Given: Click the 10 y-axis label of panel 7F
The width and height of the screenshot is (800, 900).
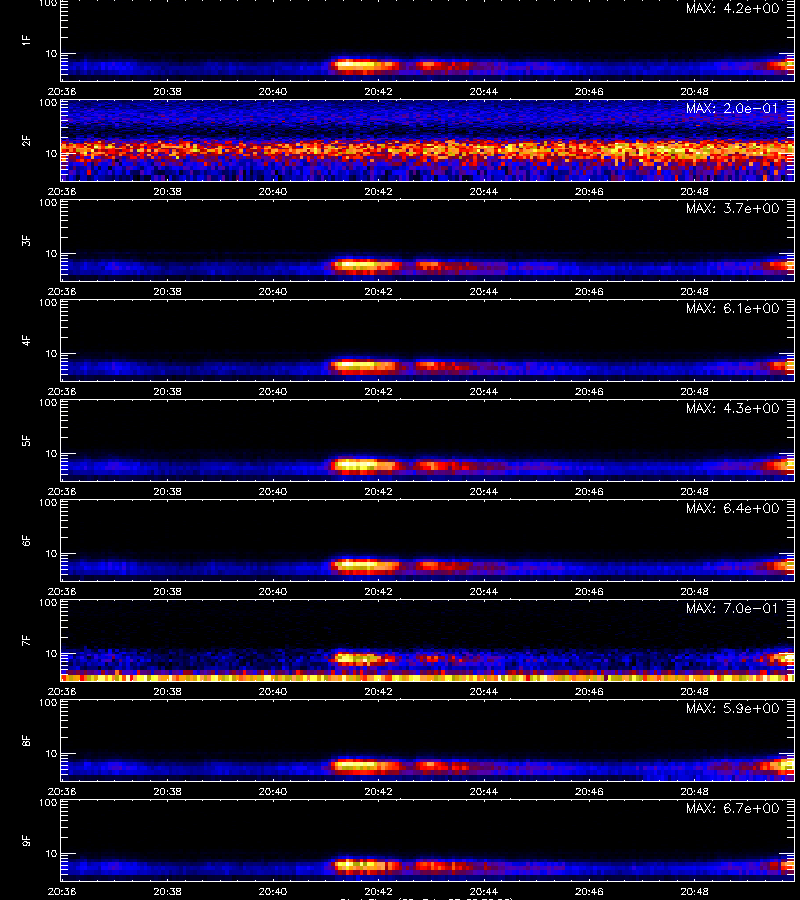Looking at the screenshot, I should click(x=51, y=653).
